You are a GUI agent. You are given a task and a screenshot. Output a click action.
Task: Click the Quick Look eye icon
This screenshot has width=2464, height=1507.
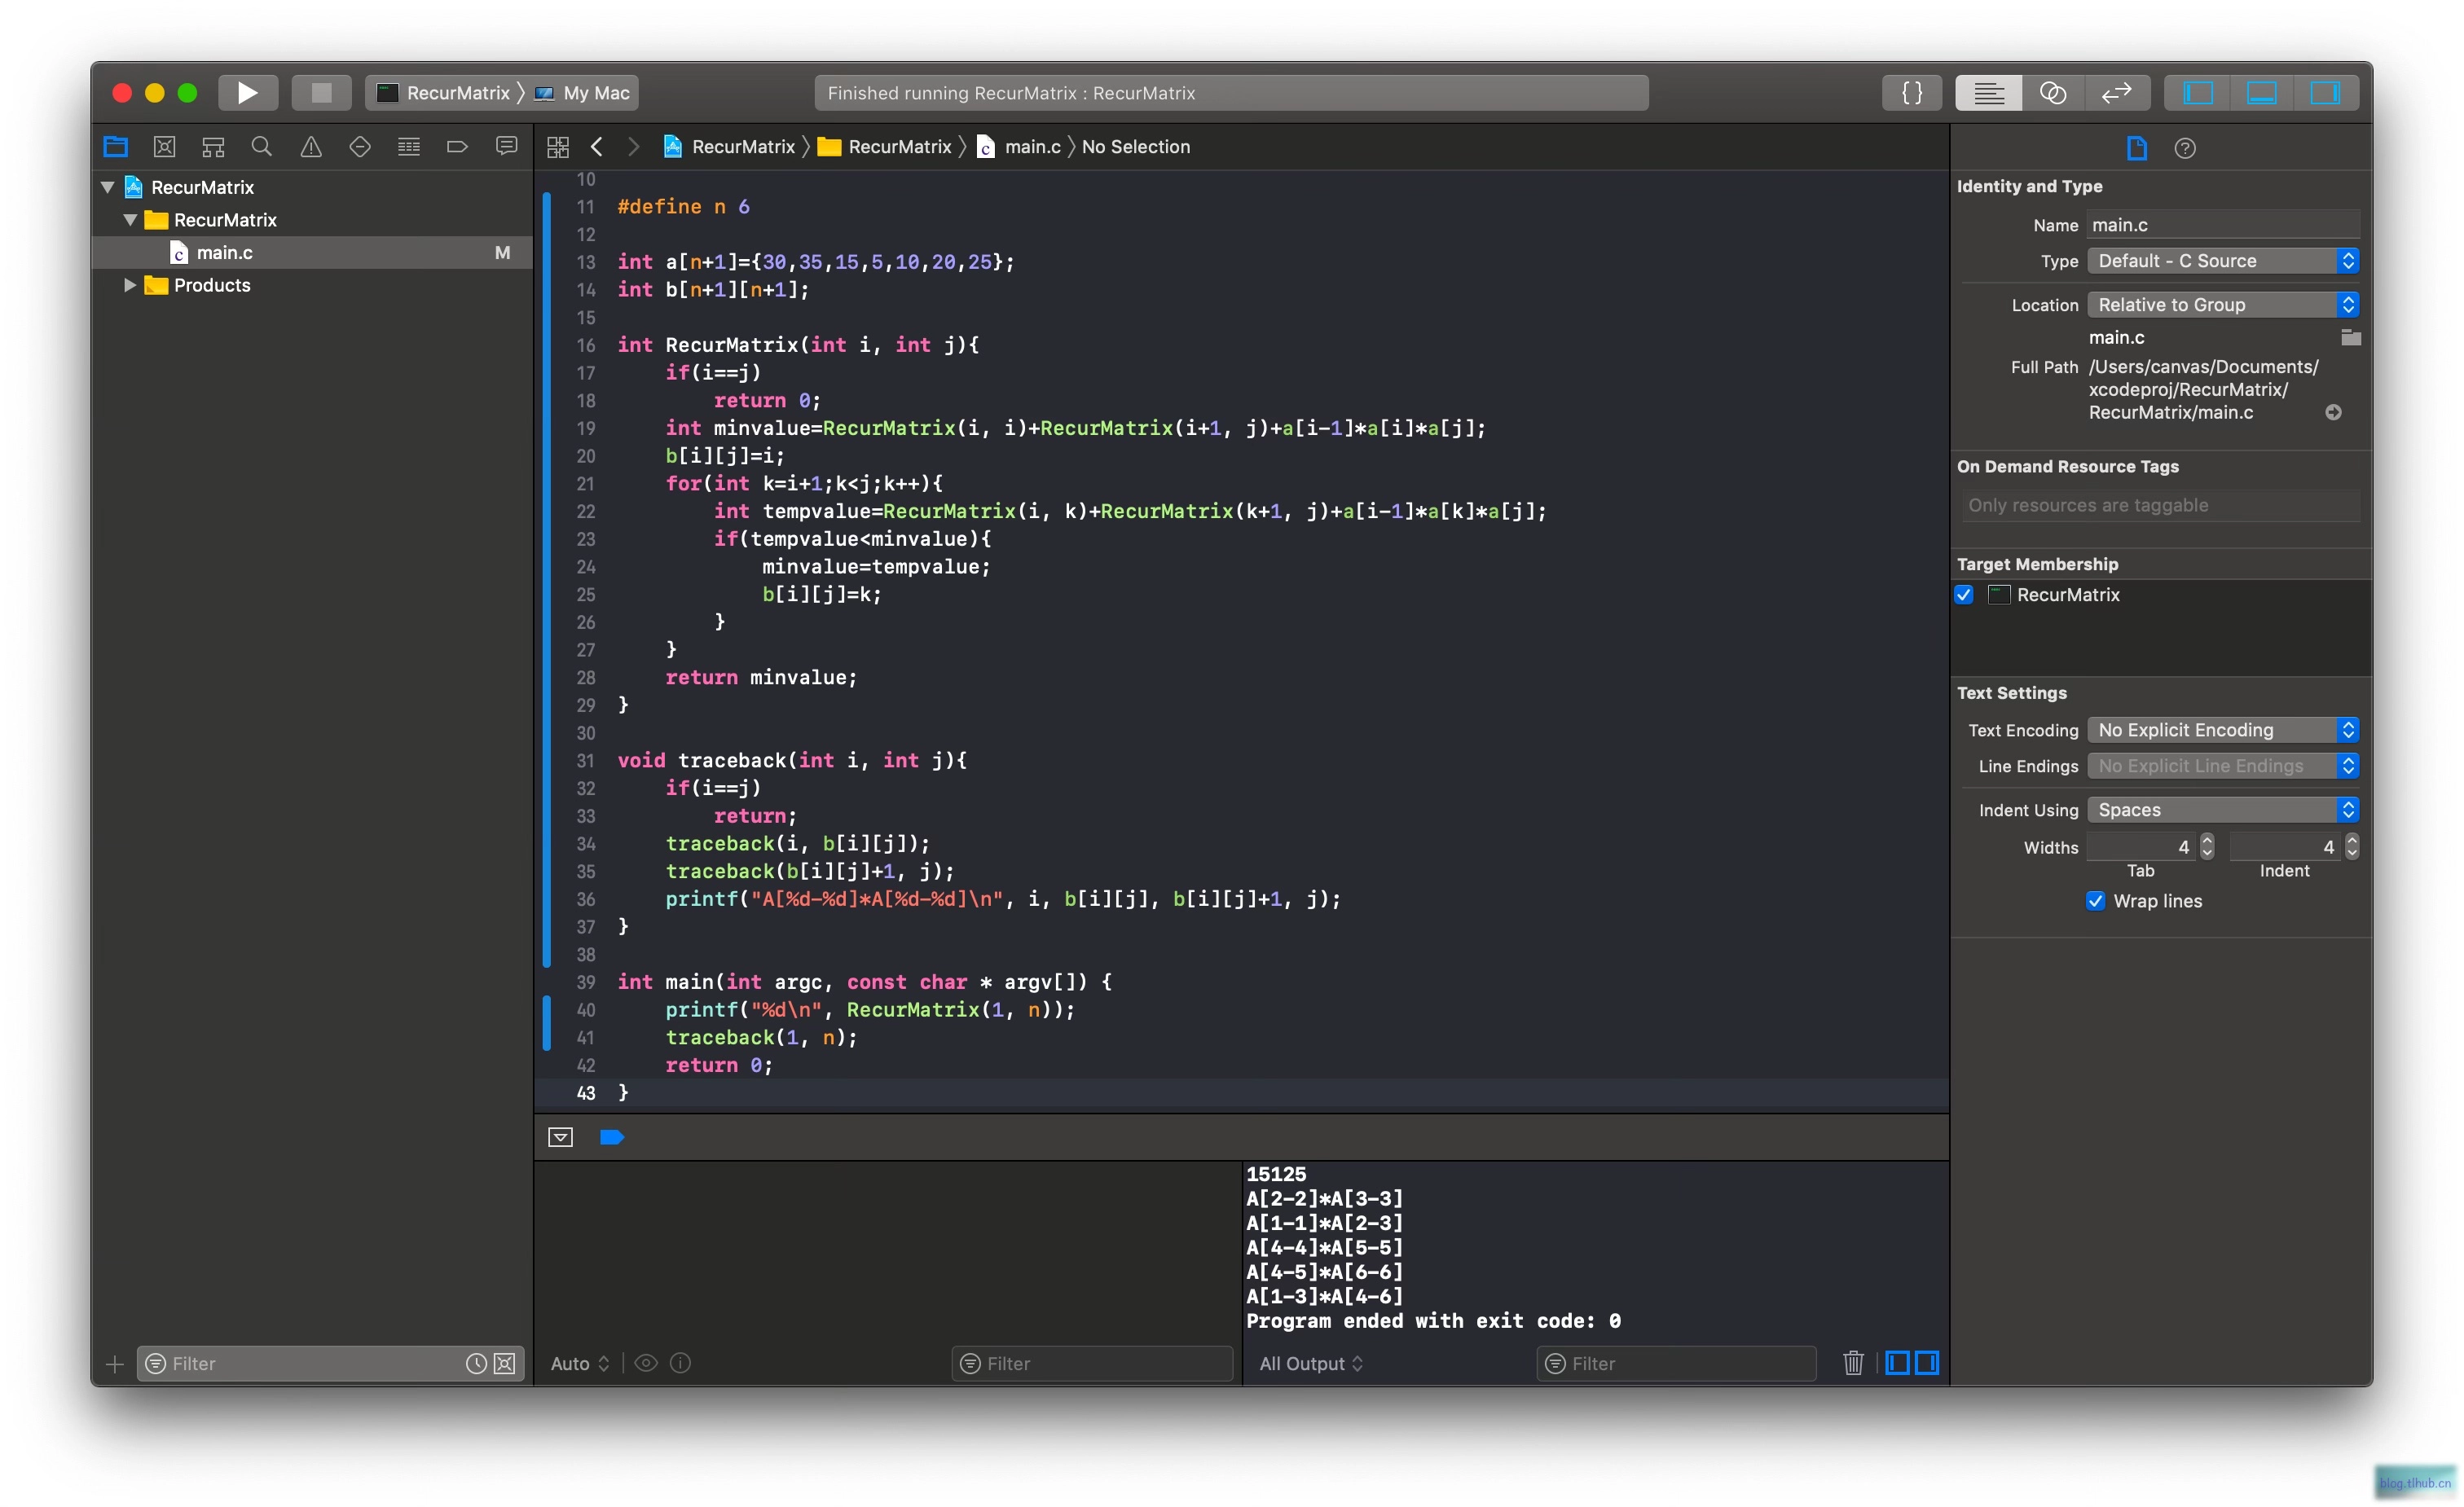[646, 1363]
